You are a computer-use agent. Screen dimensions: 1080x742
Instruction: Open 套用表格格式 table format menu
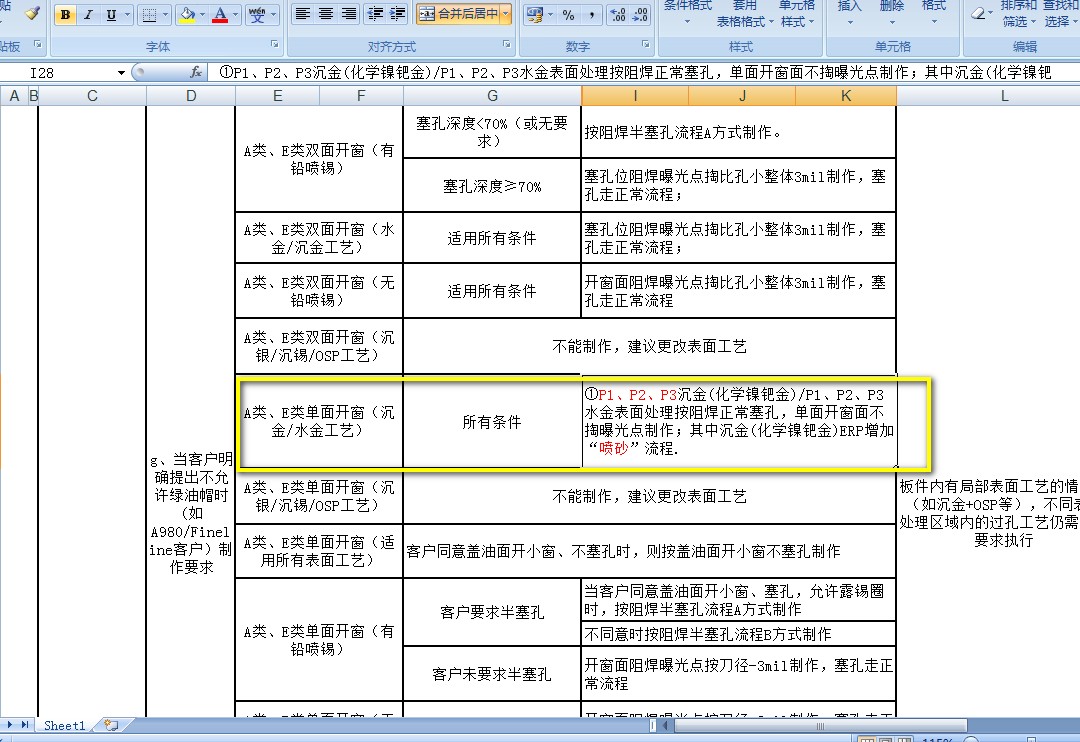(x=745, y=14)
